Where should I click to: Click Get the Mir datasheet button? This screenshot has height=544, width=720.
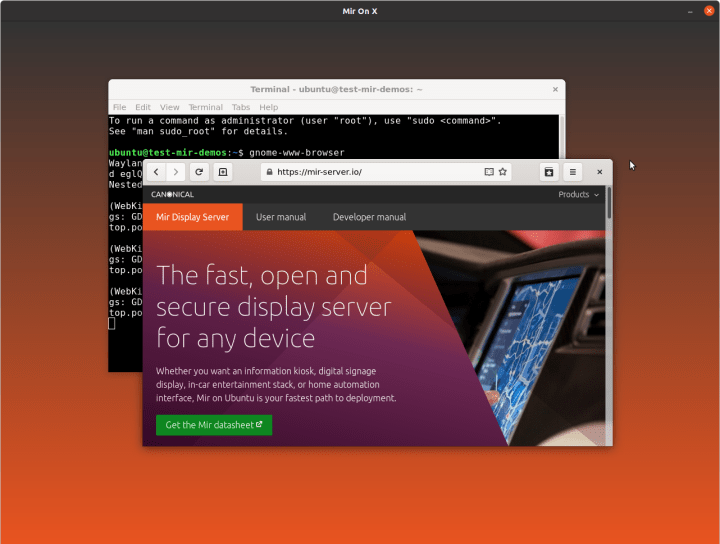(214, 425)
